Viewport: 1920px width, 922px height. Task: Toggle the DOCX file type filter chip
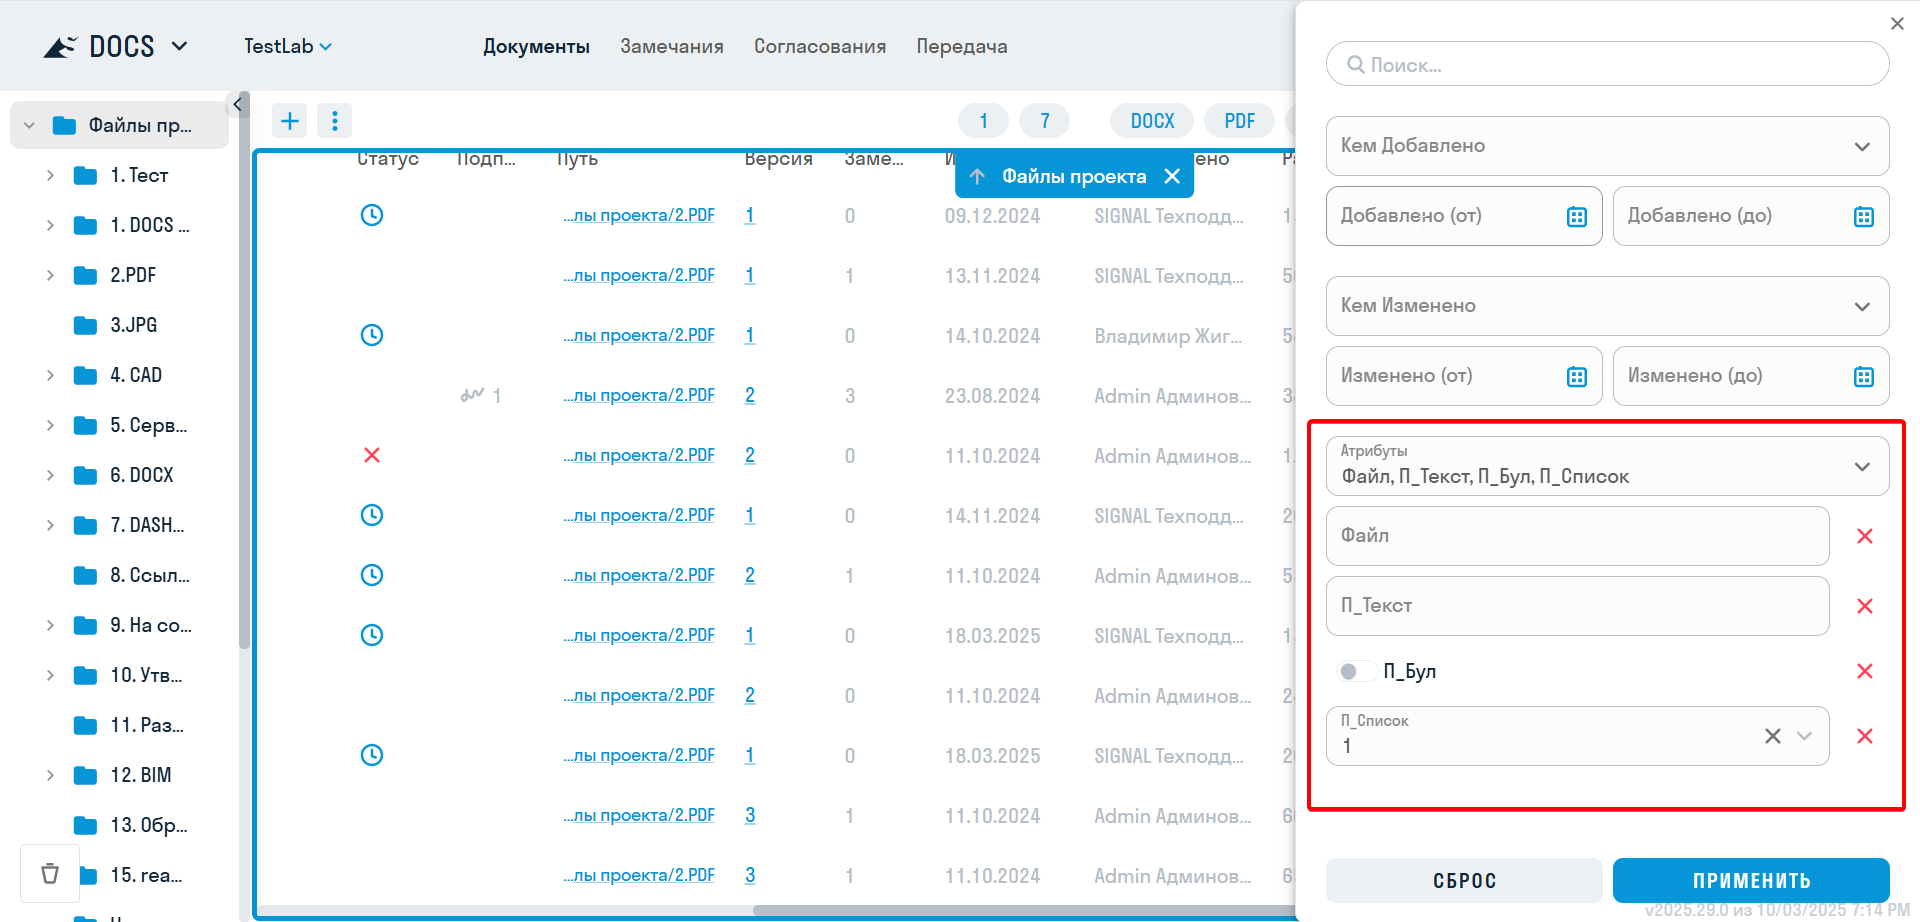point(1152,121)
